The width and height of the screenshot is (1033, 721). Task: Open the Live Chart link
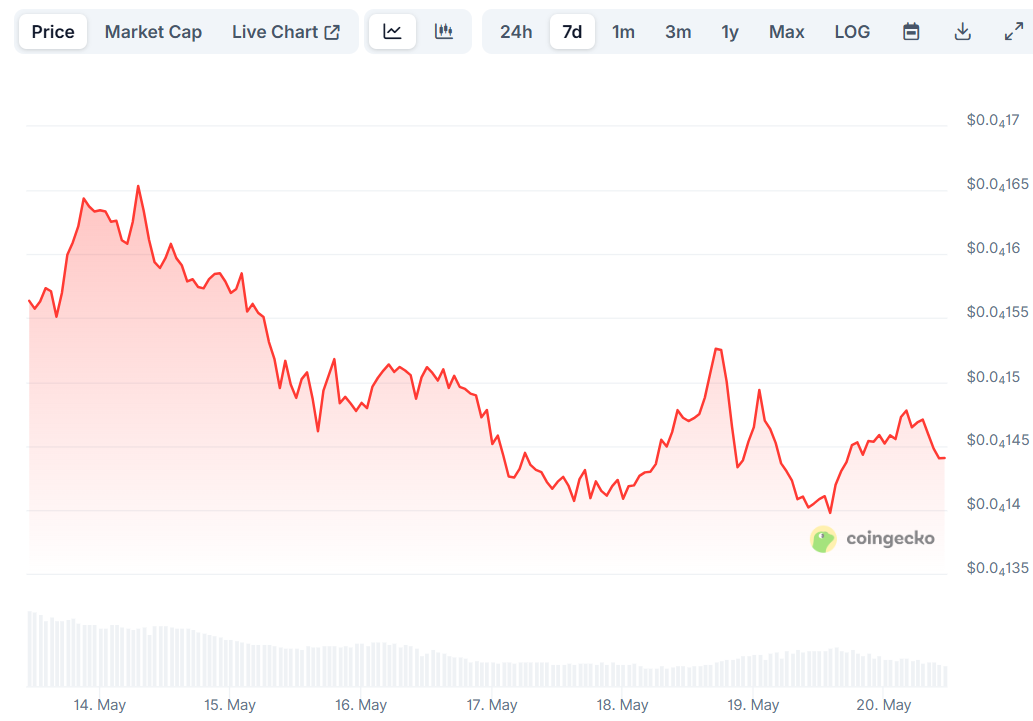pyautogui.click(x=285, y=32)
